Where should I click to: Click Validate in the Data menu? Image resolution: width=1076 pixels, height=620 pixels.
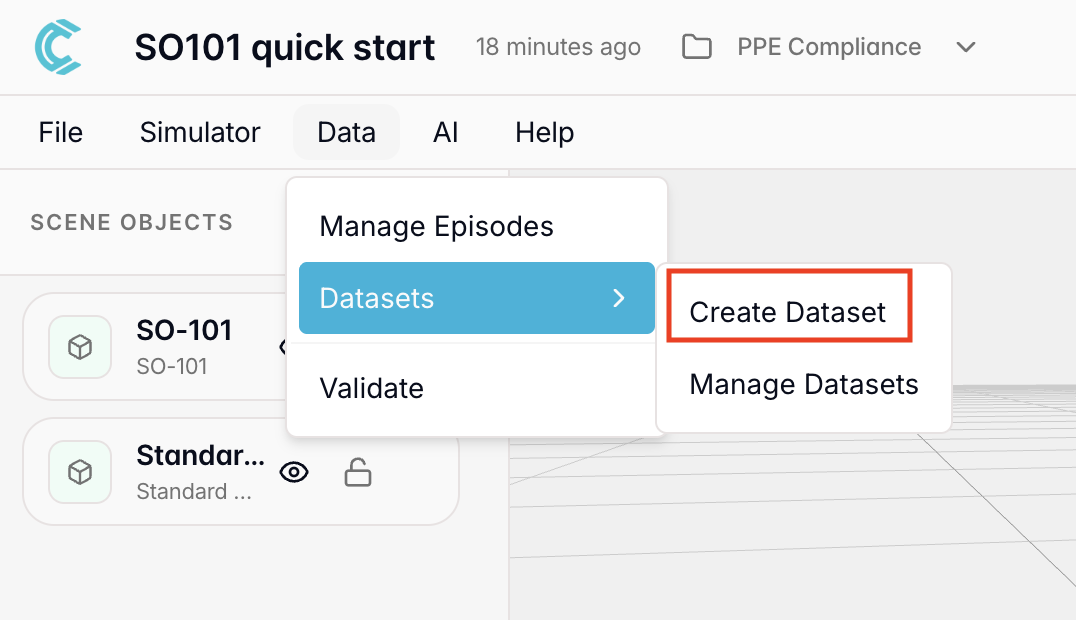[372, 388]
